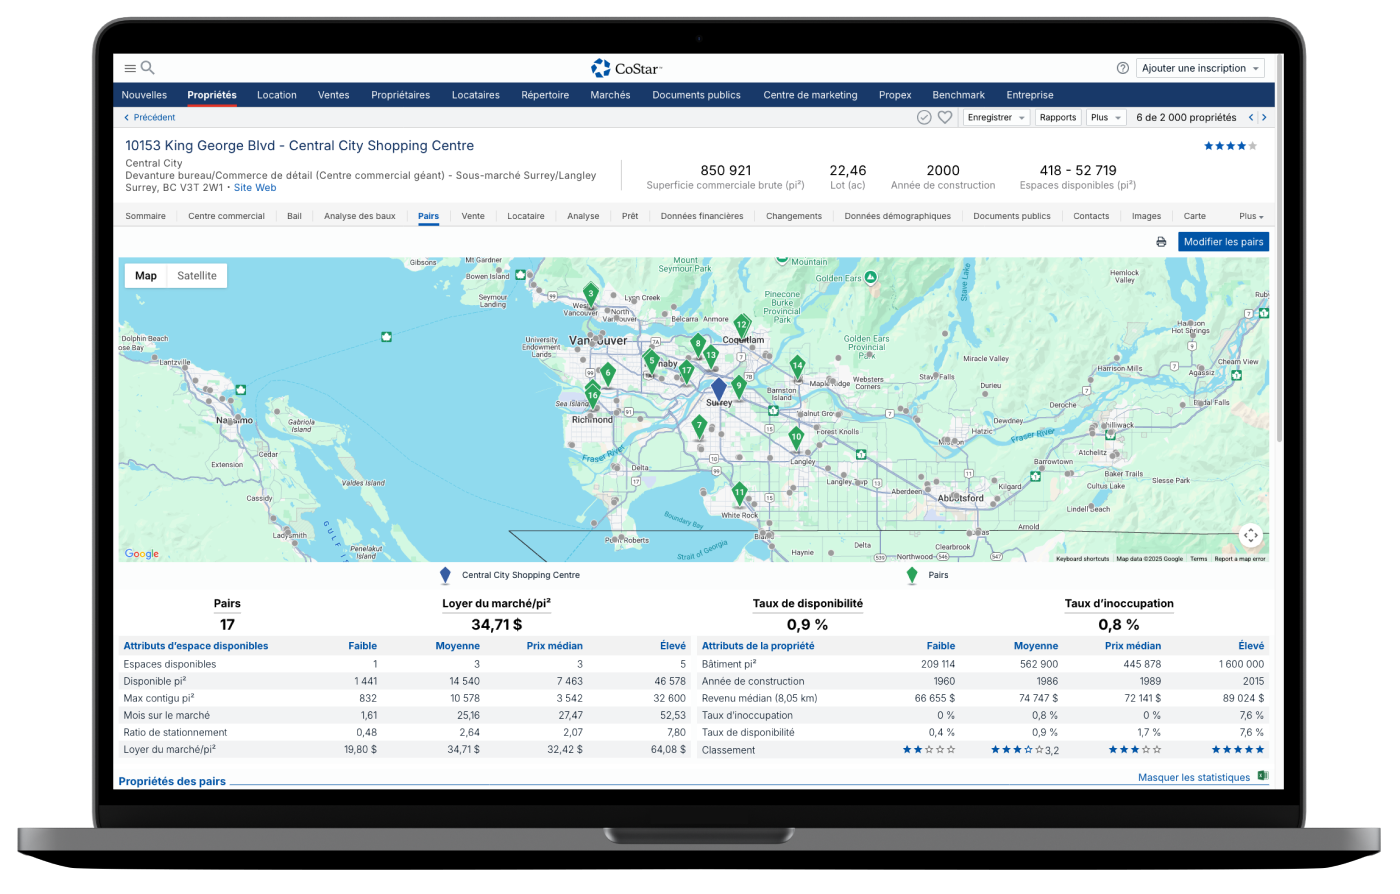Go to next property arrow
The height and width of the screenshot is (894, 1400).
[x=1264, y=117]
